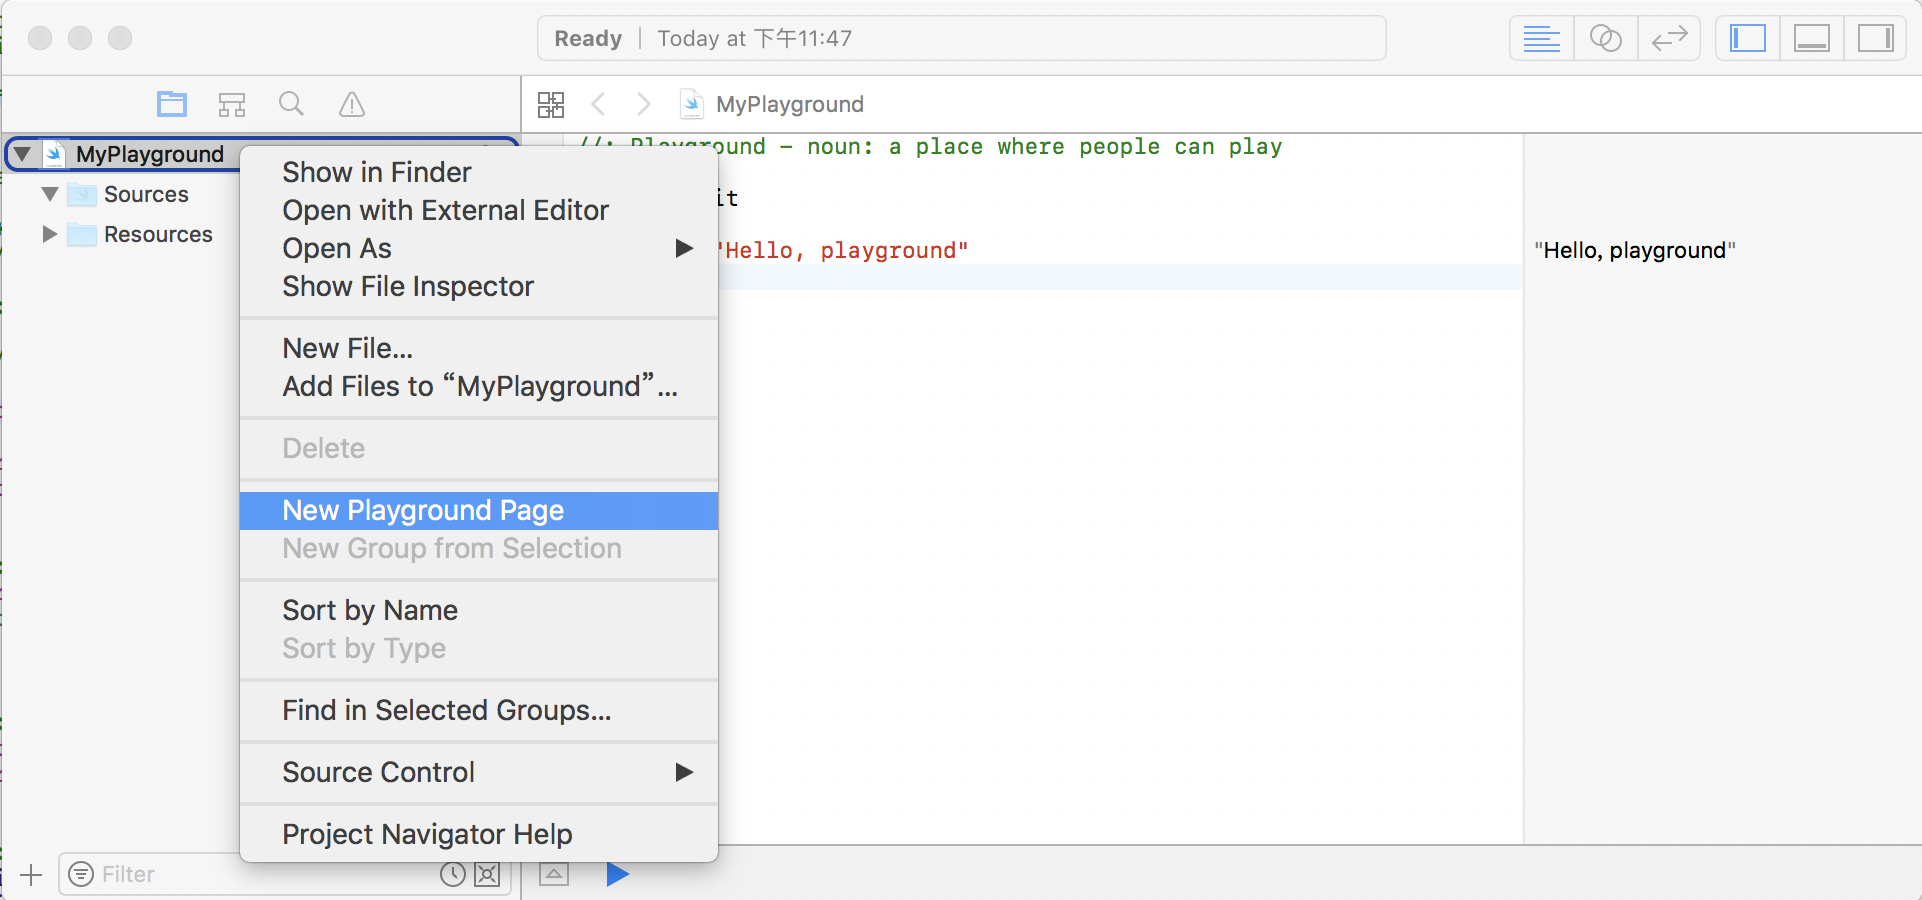Choose New File... from context menu
The image size is (1922, 900).
[x=479, y=348]
